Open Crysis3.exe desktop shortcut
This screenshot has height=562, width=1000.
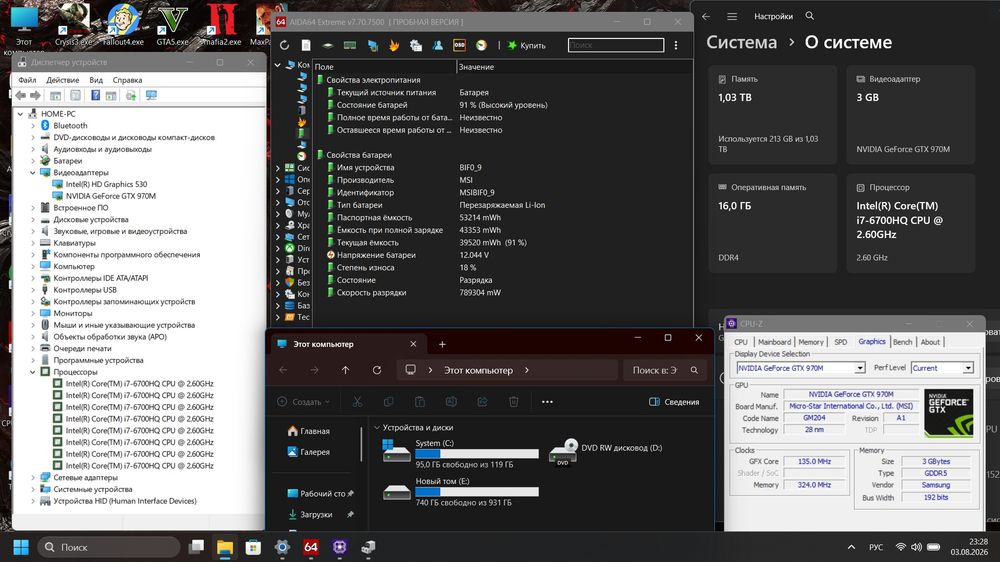coord(74,24)
